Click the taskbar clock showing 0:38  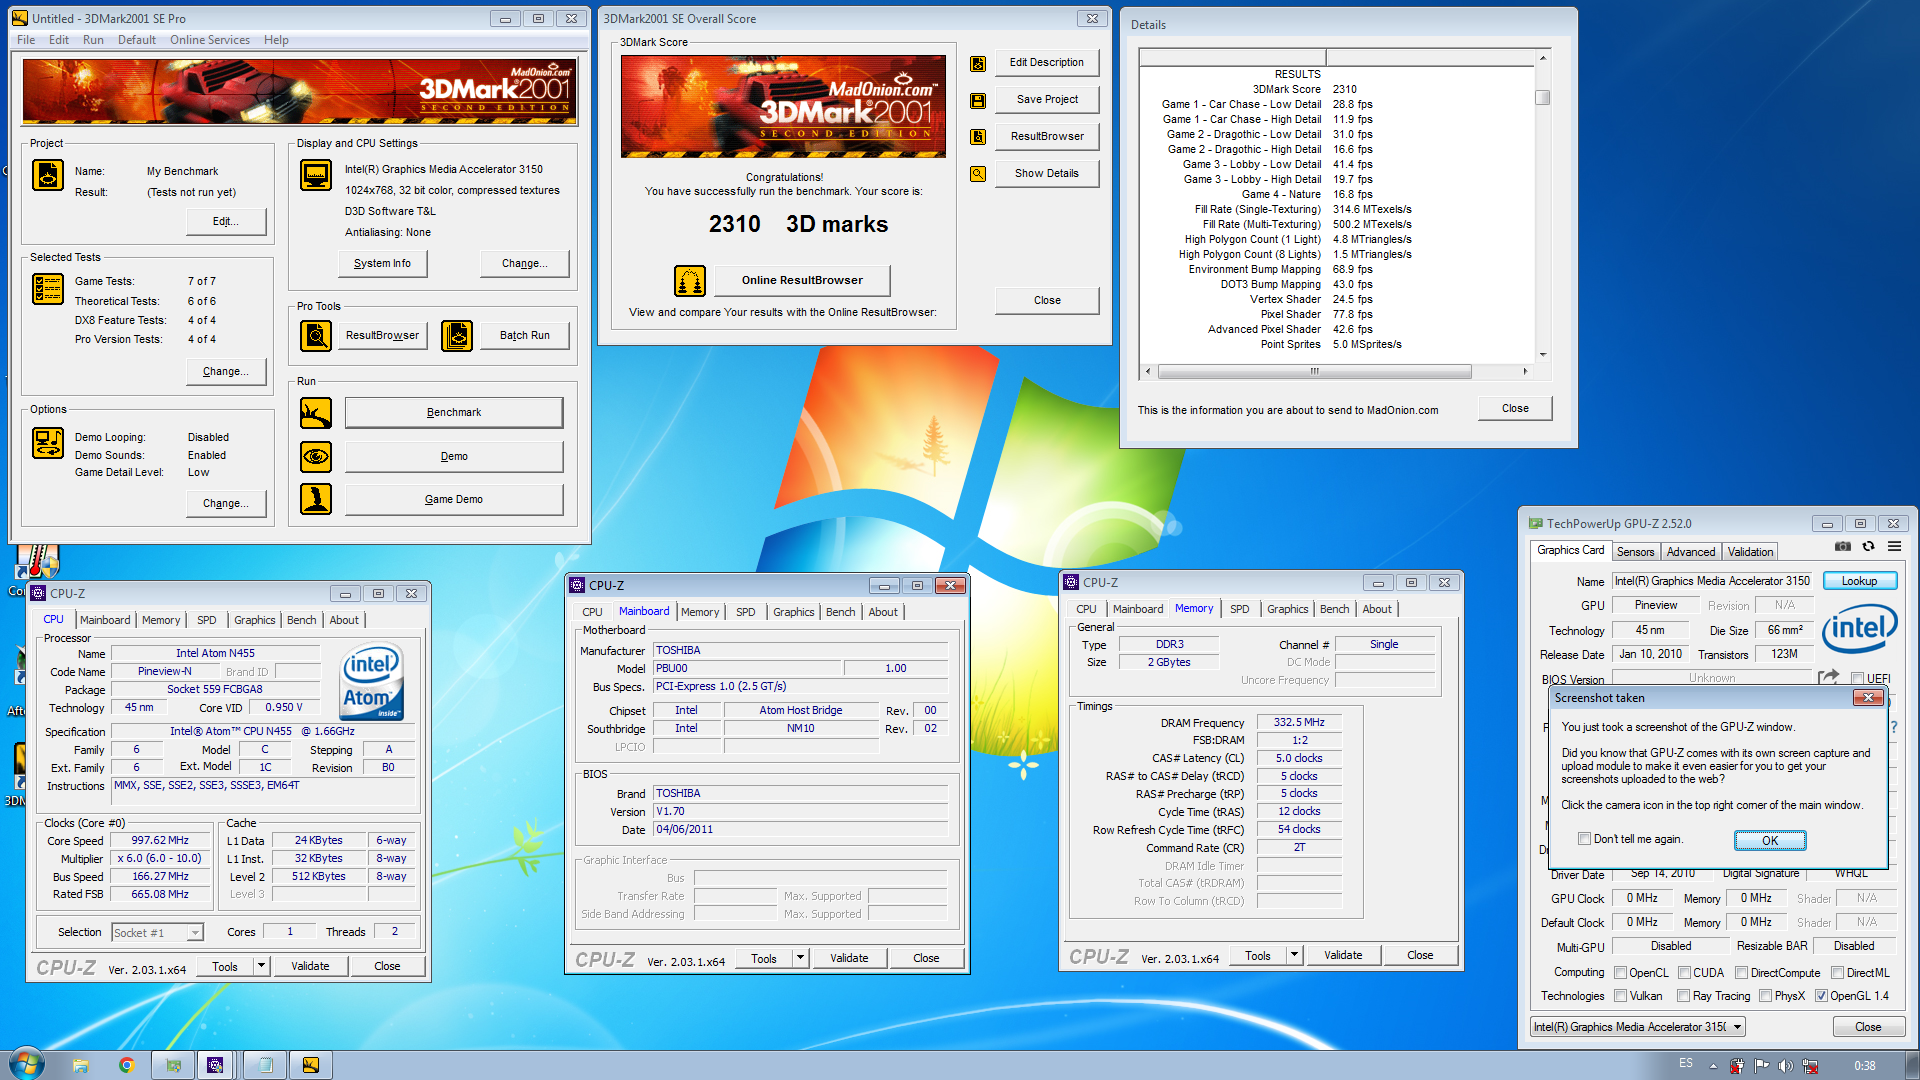tap(1865, 1066)
